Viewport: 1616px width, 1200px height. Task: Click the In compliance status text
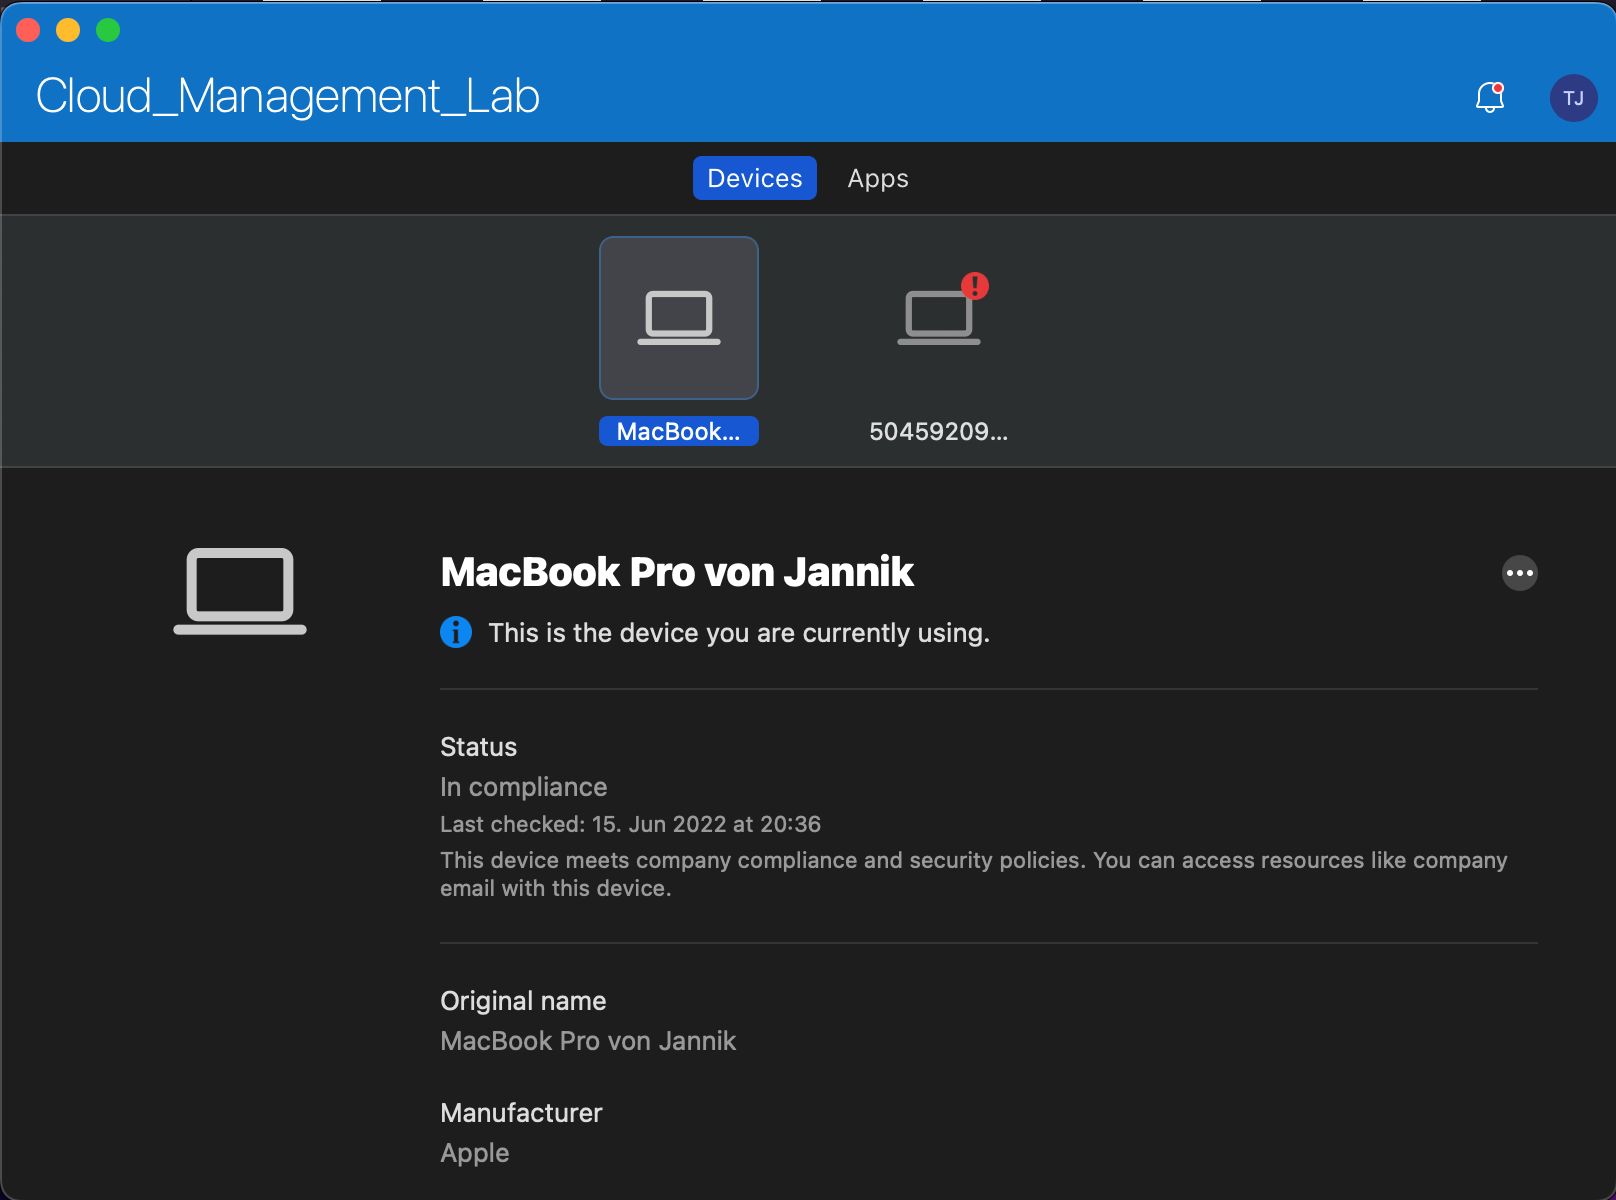(523, 787)
